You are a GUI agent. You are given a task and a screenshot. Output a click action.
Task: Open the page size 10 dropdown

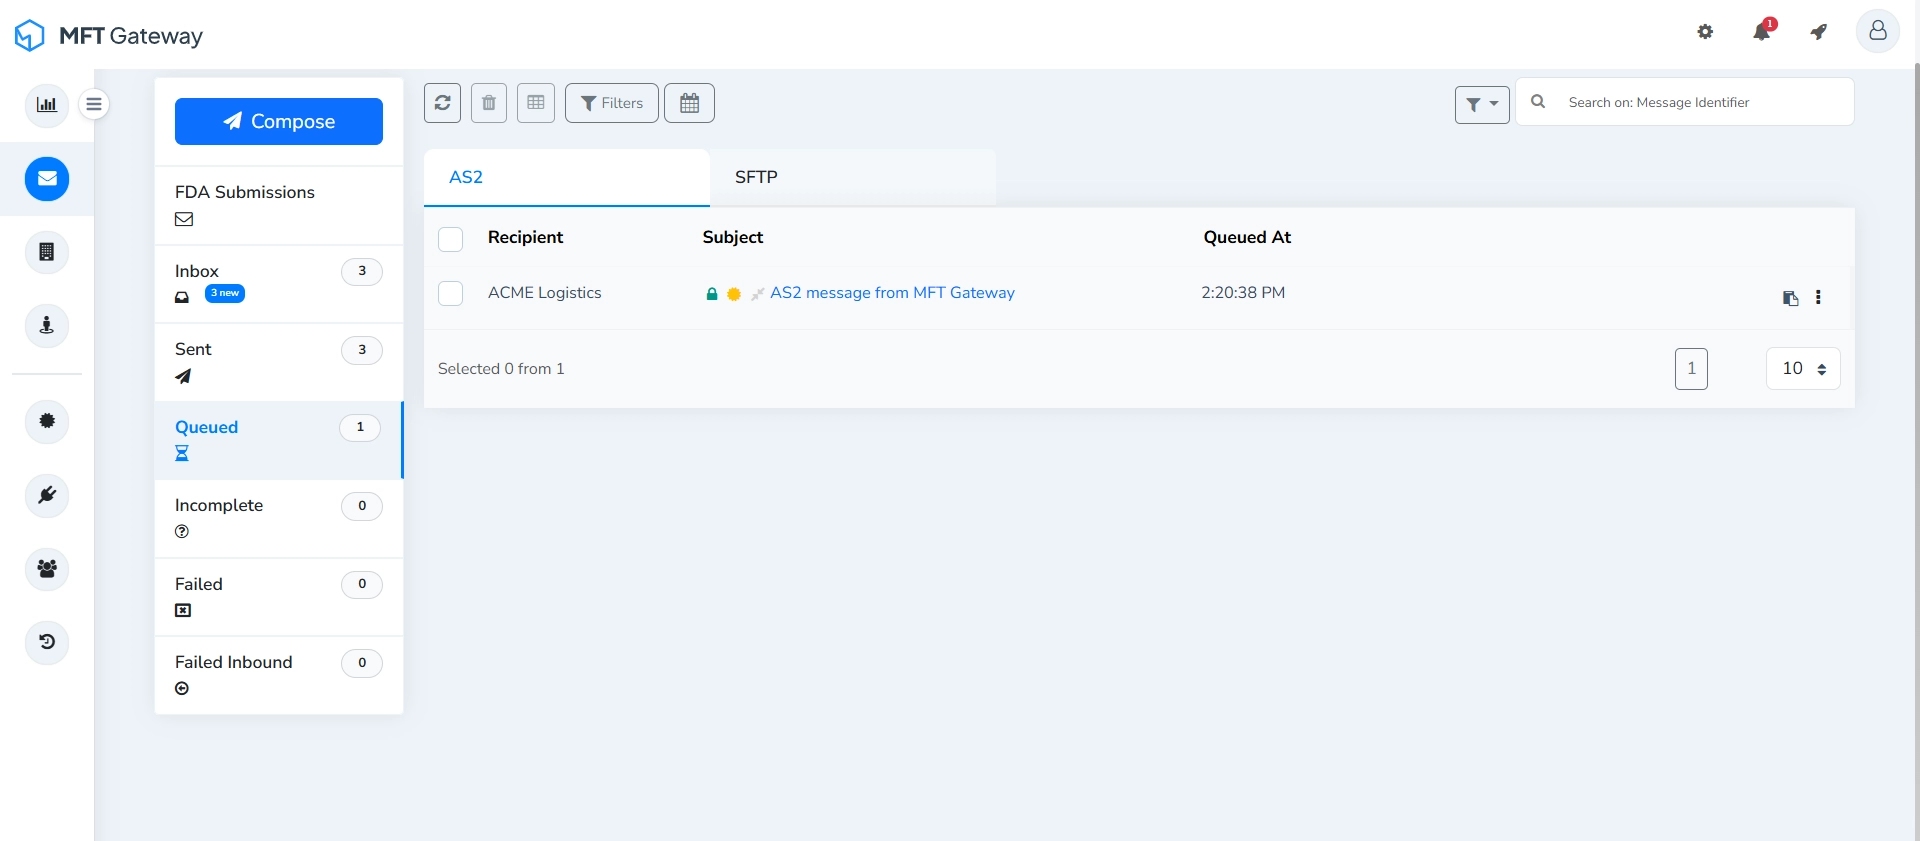pyautogui.click(x=1803, y=369)
